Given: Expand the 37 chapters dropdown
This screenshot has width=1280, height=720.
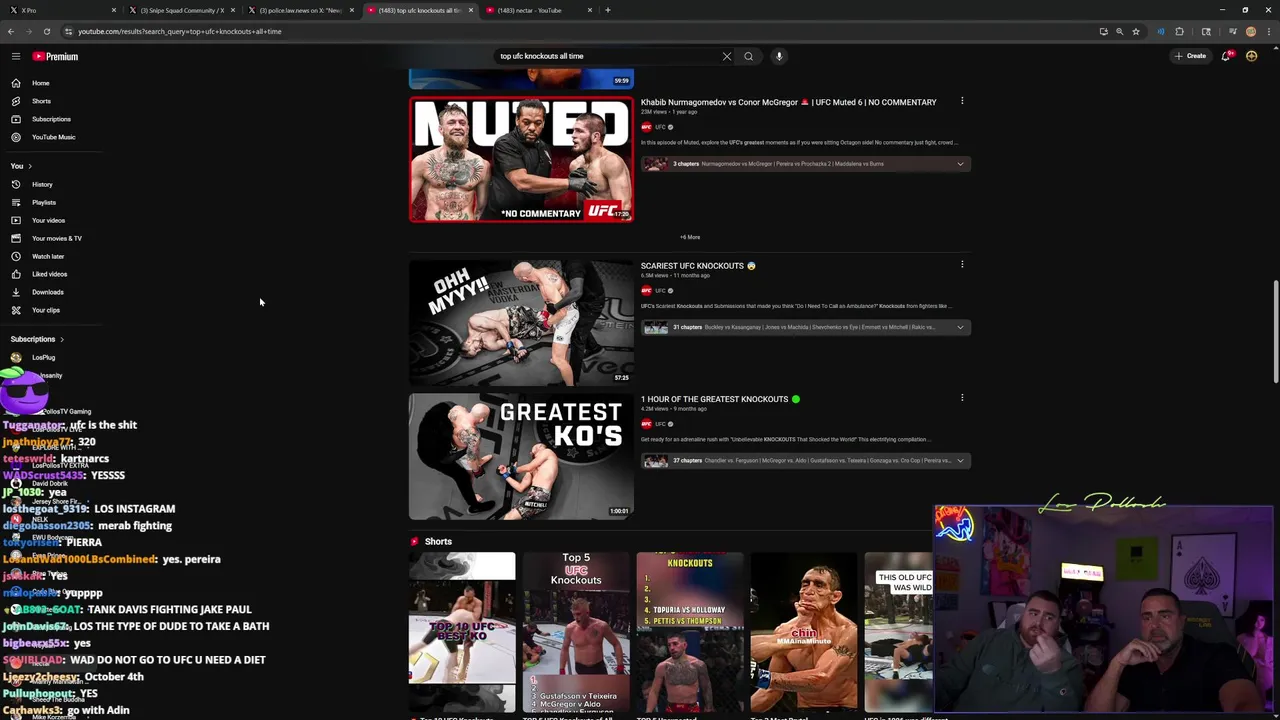Looking at the screenshot, I should tap(960, 461).
